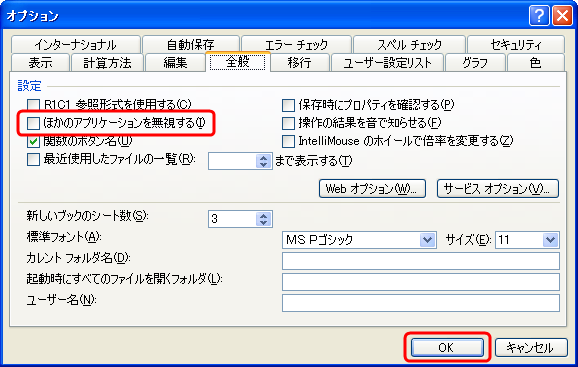The width and height of the screenshot is (578, 367).
Task: Click the recent files count field
Action: point(232,161)
